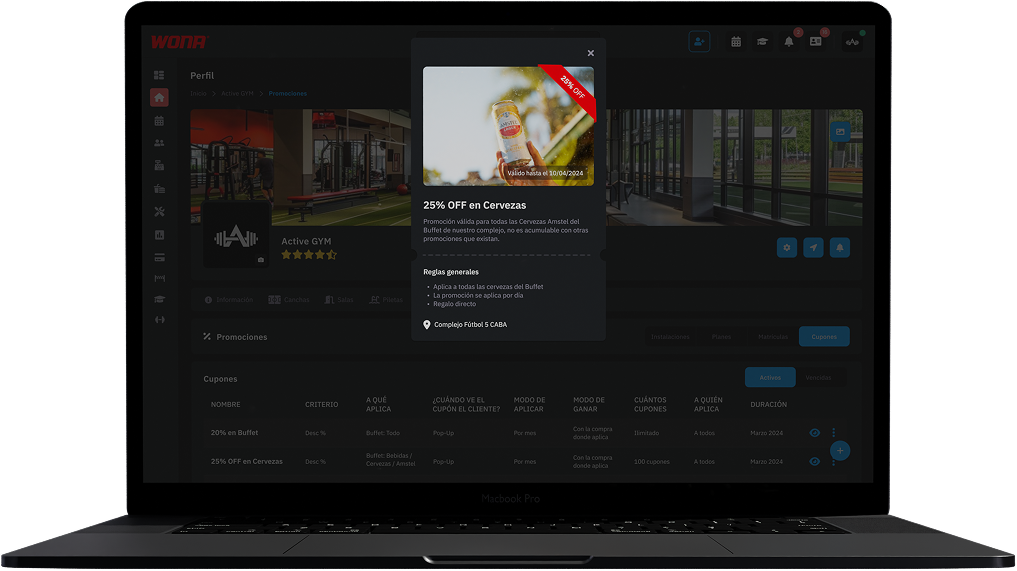Click the DURACIÓN column header
The height and width of the screenshot is (571, 1017).
tap(769, 404)
